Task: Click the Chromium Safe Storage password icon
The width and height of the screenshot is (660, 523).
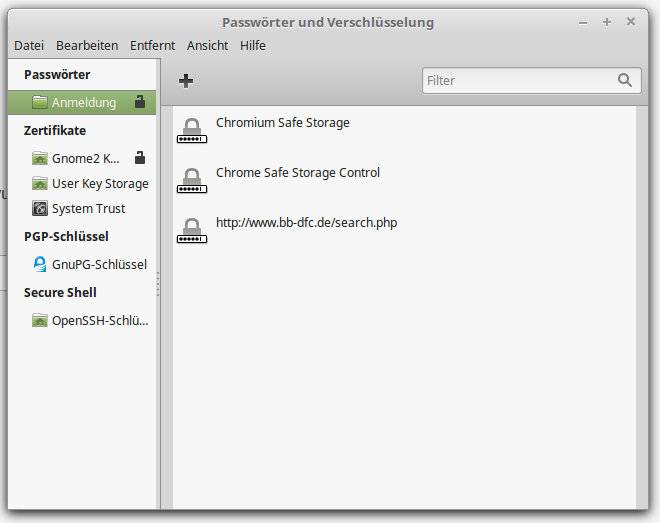Action: [192, 129]
